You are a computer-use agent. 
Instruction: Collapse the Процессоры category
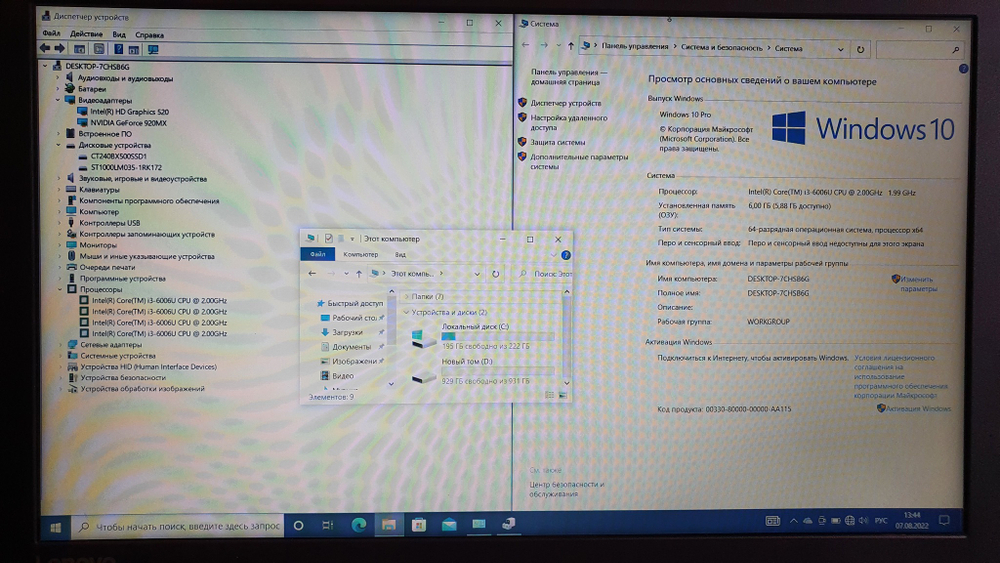point(59,289)
